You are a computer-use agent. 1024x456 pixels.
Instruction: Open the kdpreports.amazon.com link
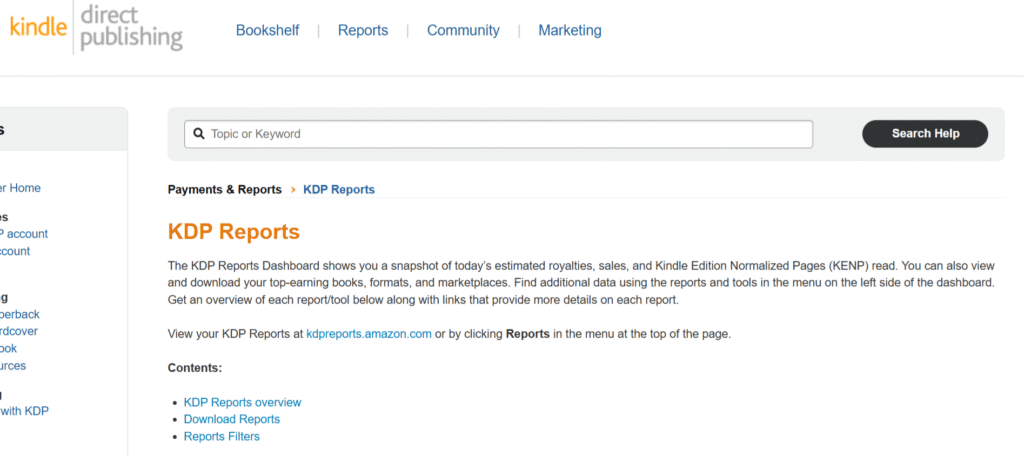click(369, 334)
